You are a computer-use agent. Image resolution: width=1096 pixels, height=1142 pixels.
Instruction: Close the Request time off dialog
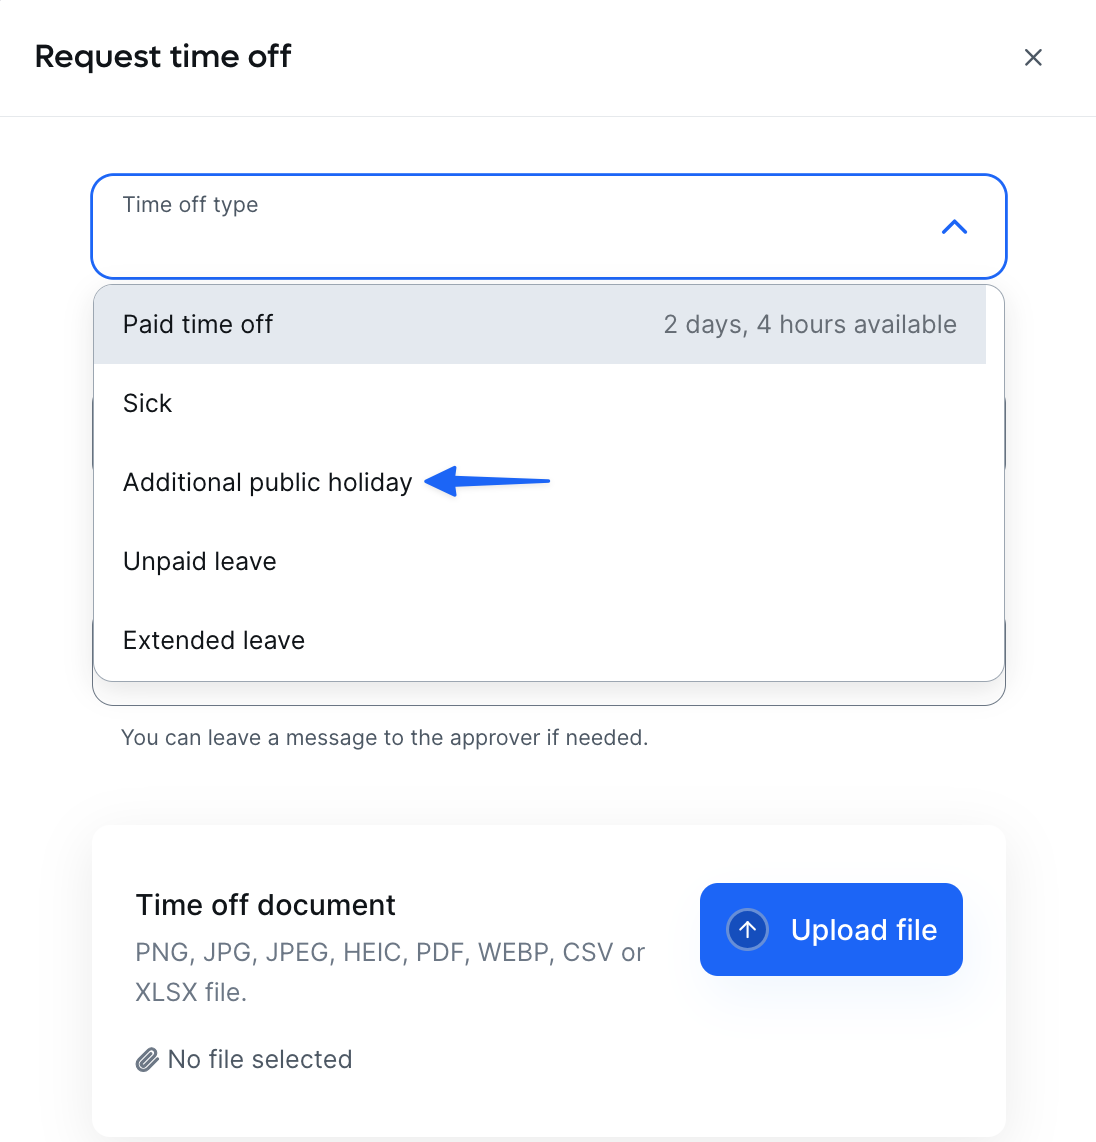[x=1033, y=58]
